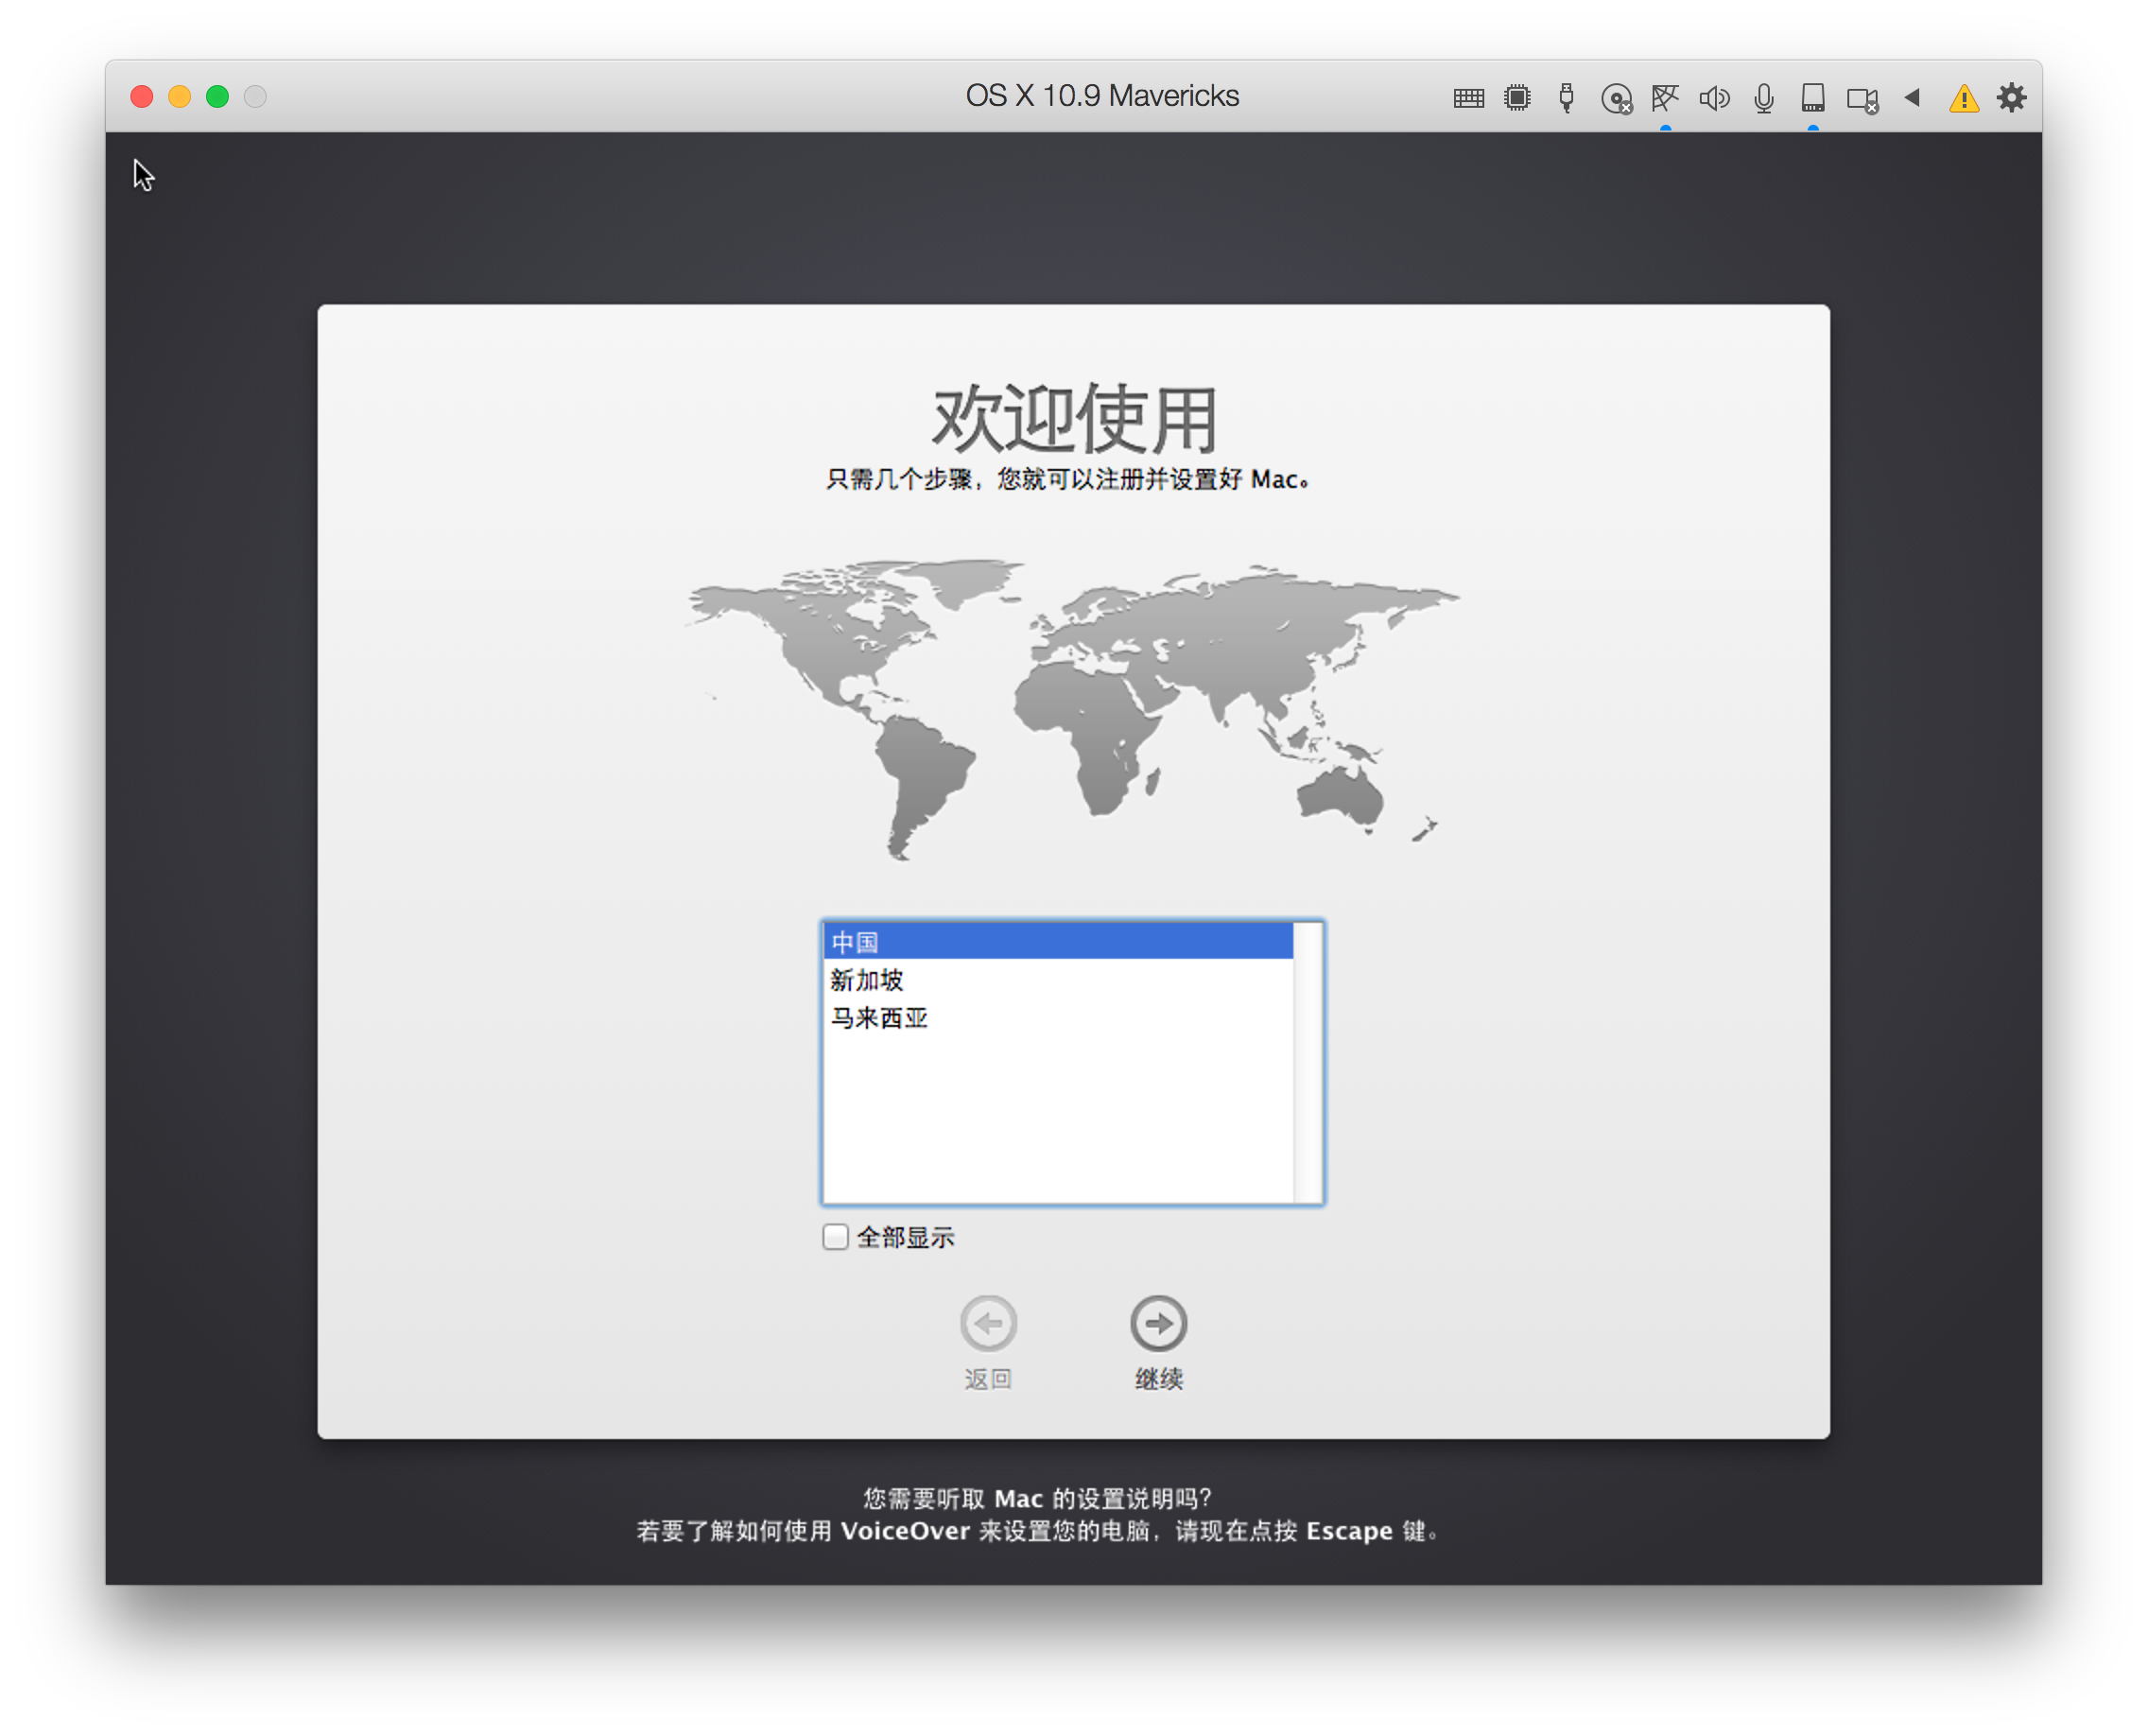The image size is (2148, 1736).
Task: Click the speaker sound icon
Action: tap(1714, 98)
